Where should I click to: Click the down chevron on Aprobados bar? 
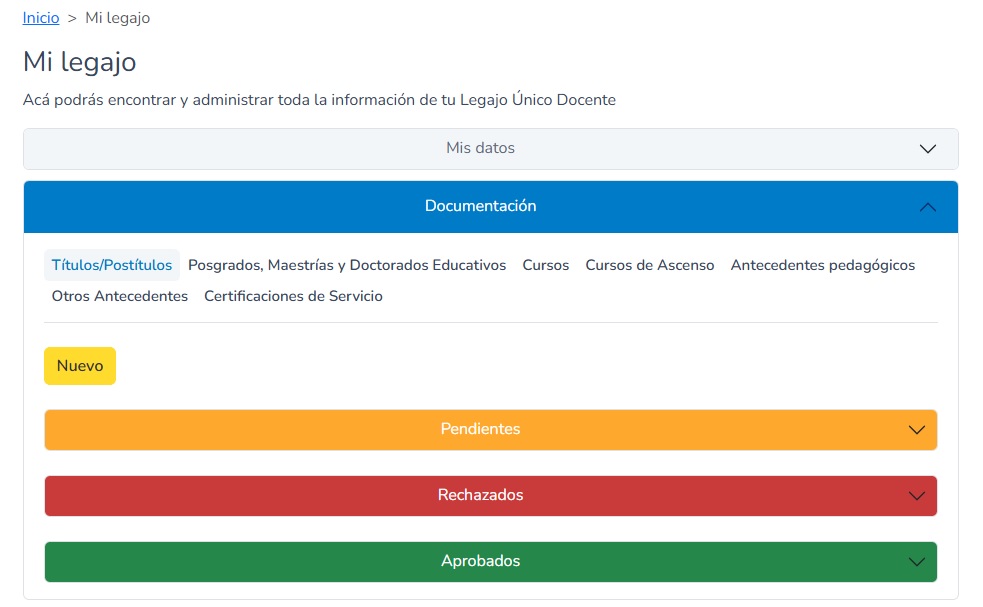pos(916,562)
